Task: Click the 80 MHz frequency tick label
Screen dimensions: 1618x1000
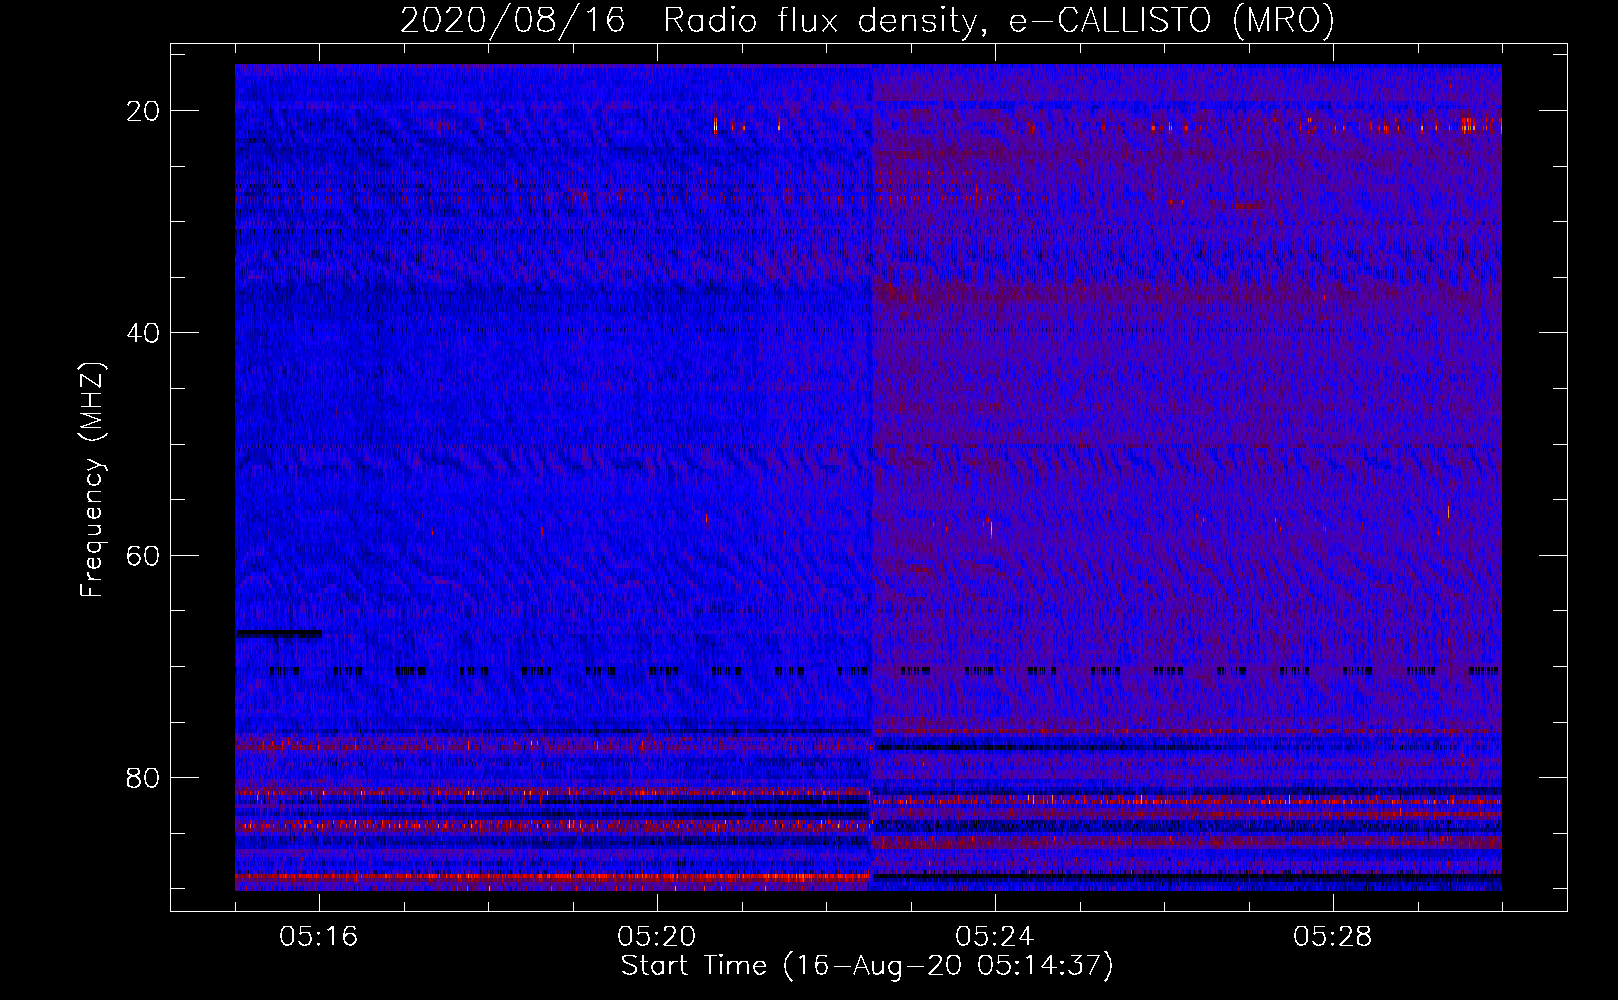Action: (143, 777)
